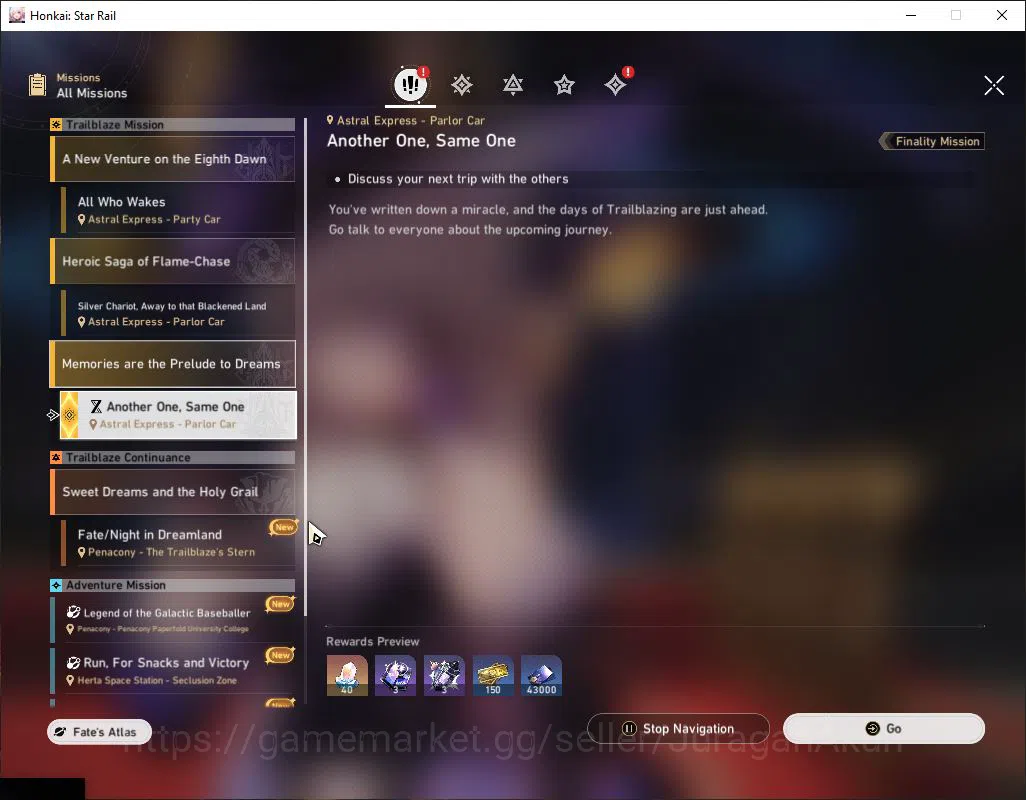The height and width of the screenshot is (800, 1026).
Task: Click the New badge on Legend of the Galactic Baseballer
Action: click(x=280, y=604)
